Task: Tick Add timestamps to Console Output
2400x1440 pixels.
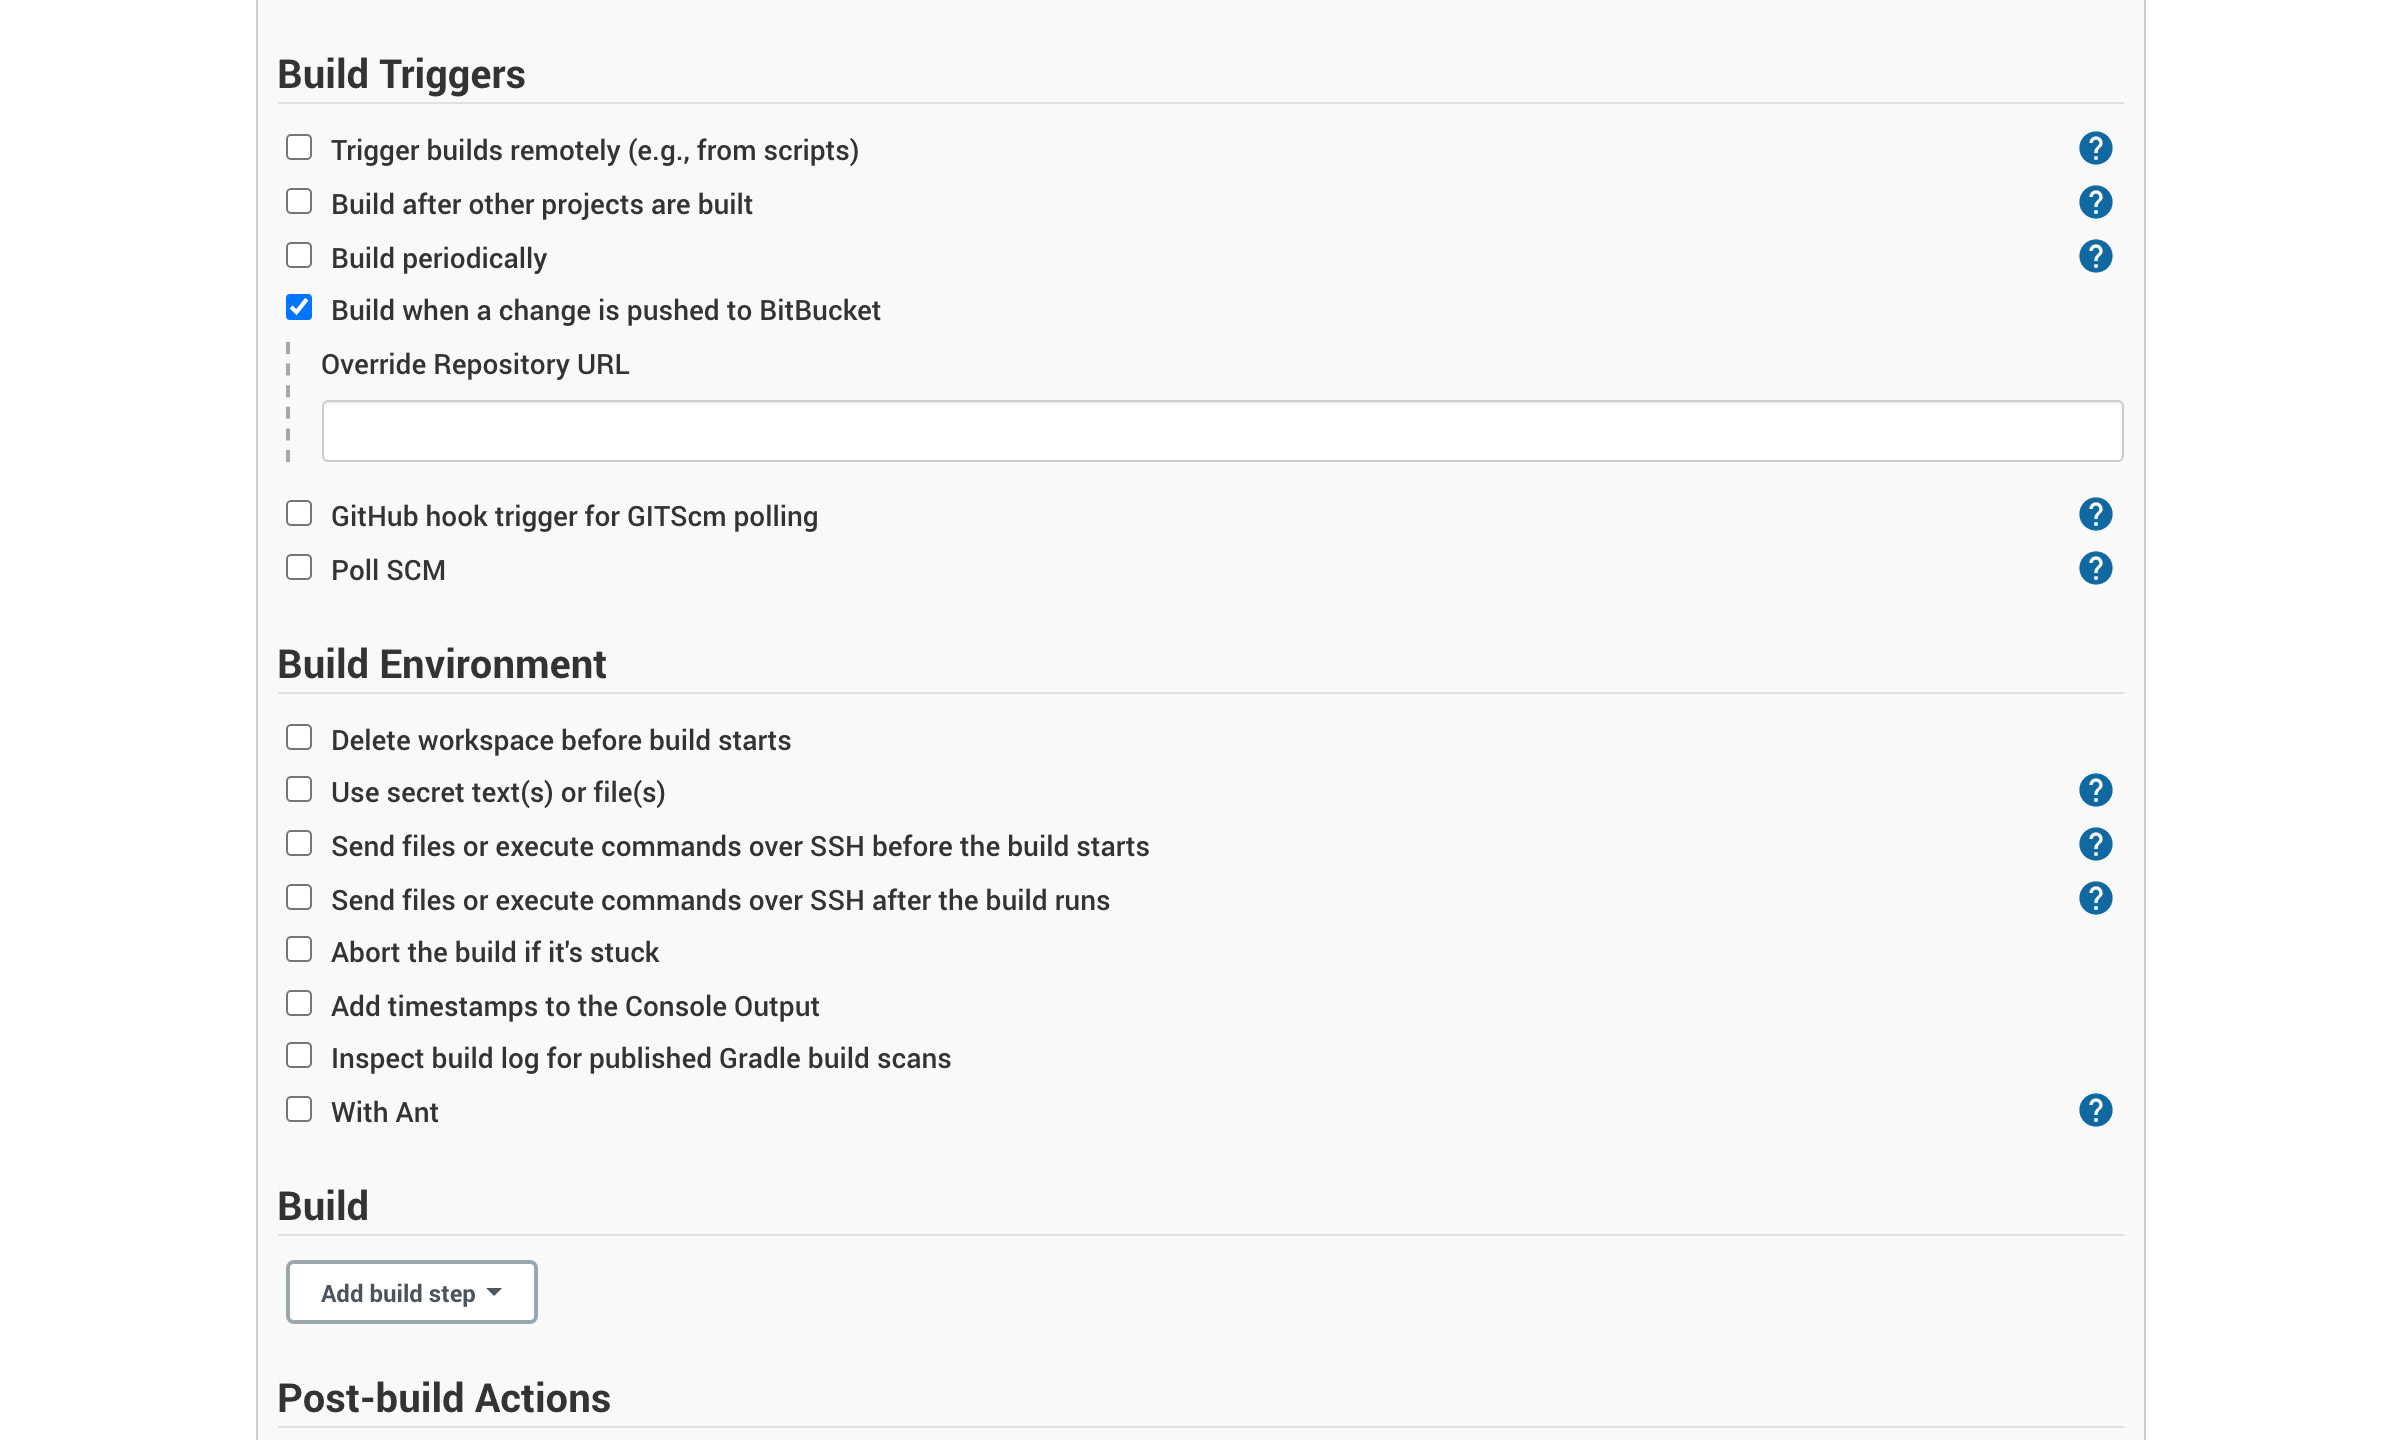Action: pyautogui.click(x=299, y=1004)
